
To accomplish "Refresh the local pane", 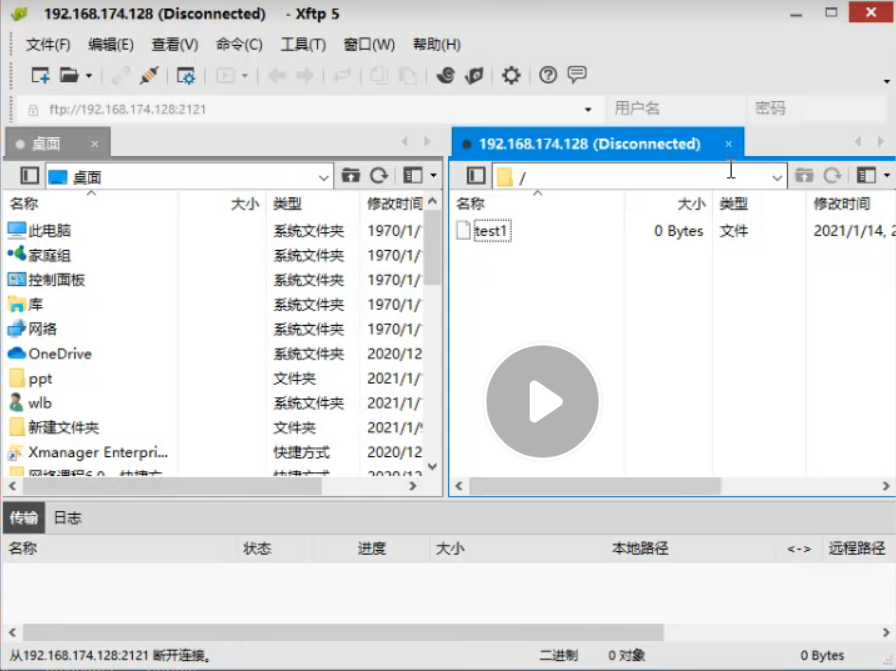I will coord(379,175).
